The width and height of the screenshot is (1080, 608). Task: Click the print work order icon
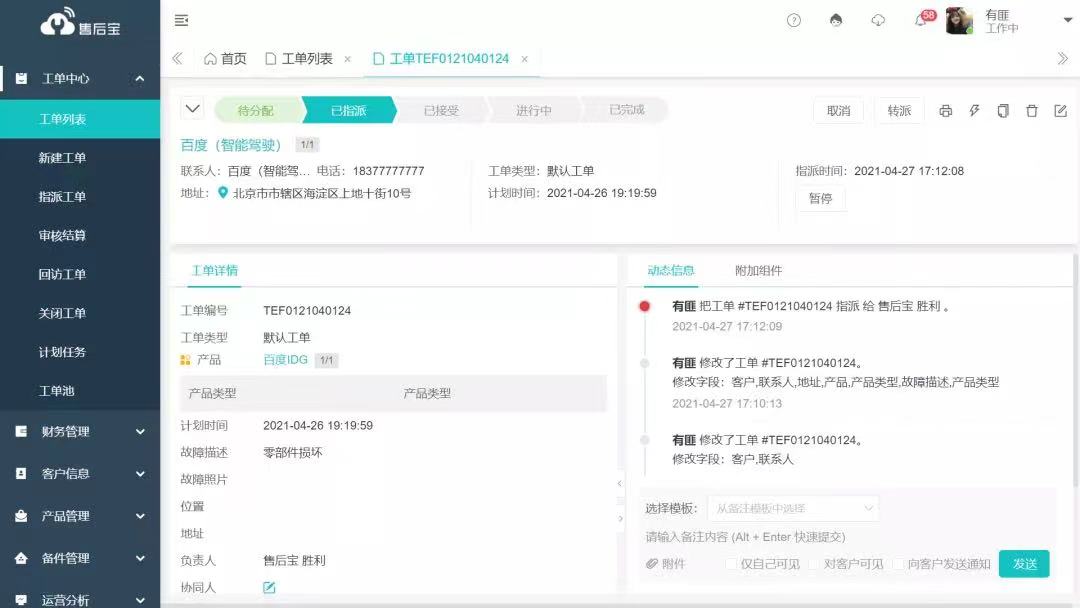pyautogui.click(x=945, y=111)
